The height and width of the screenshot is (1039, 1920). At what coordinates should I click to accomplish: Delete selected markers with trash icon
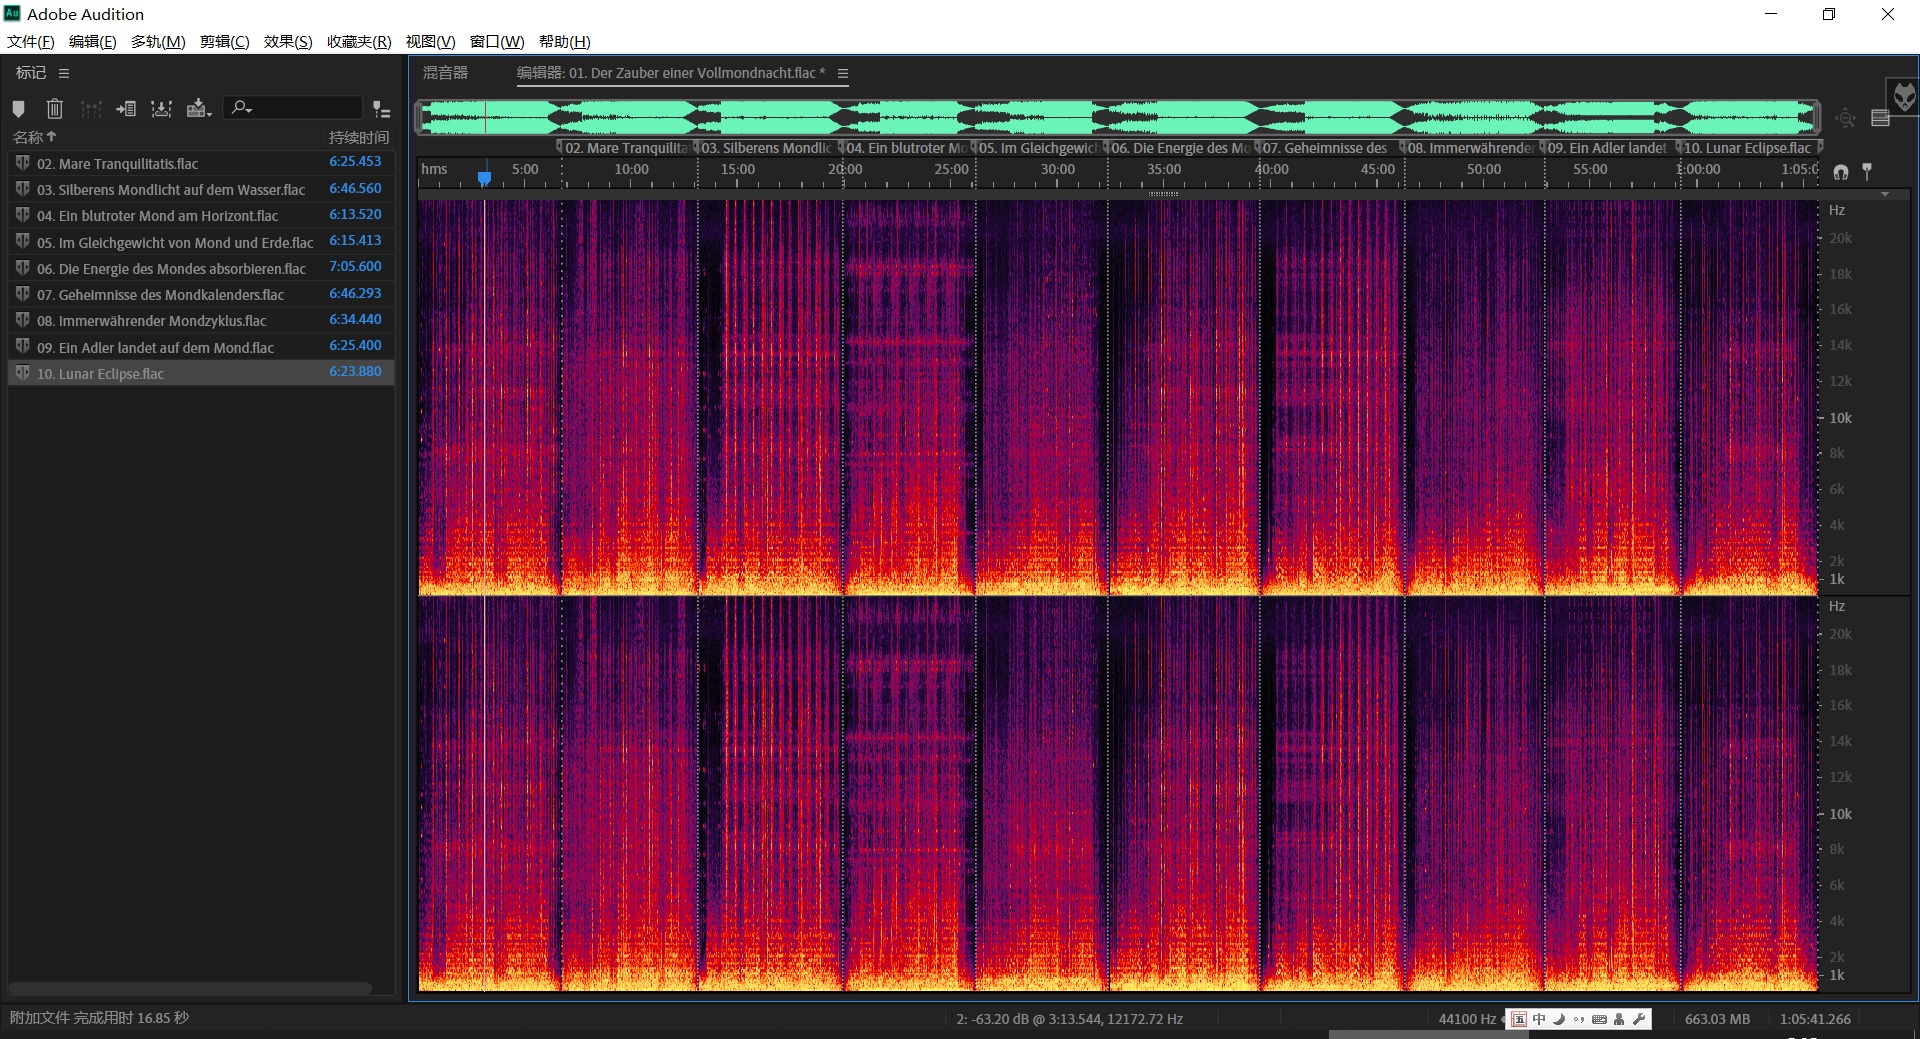55,108
